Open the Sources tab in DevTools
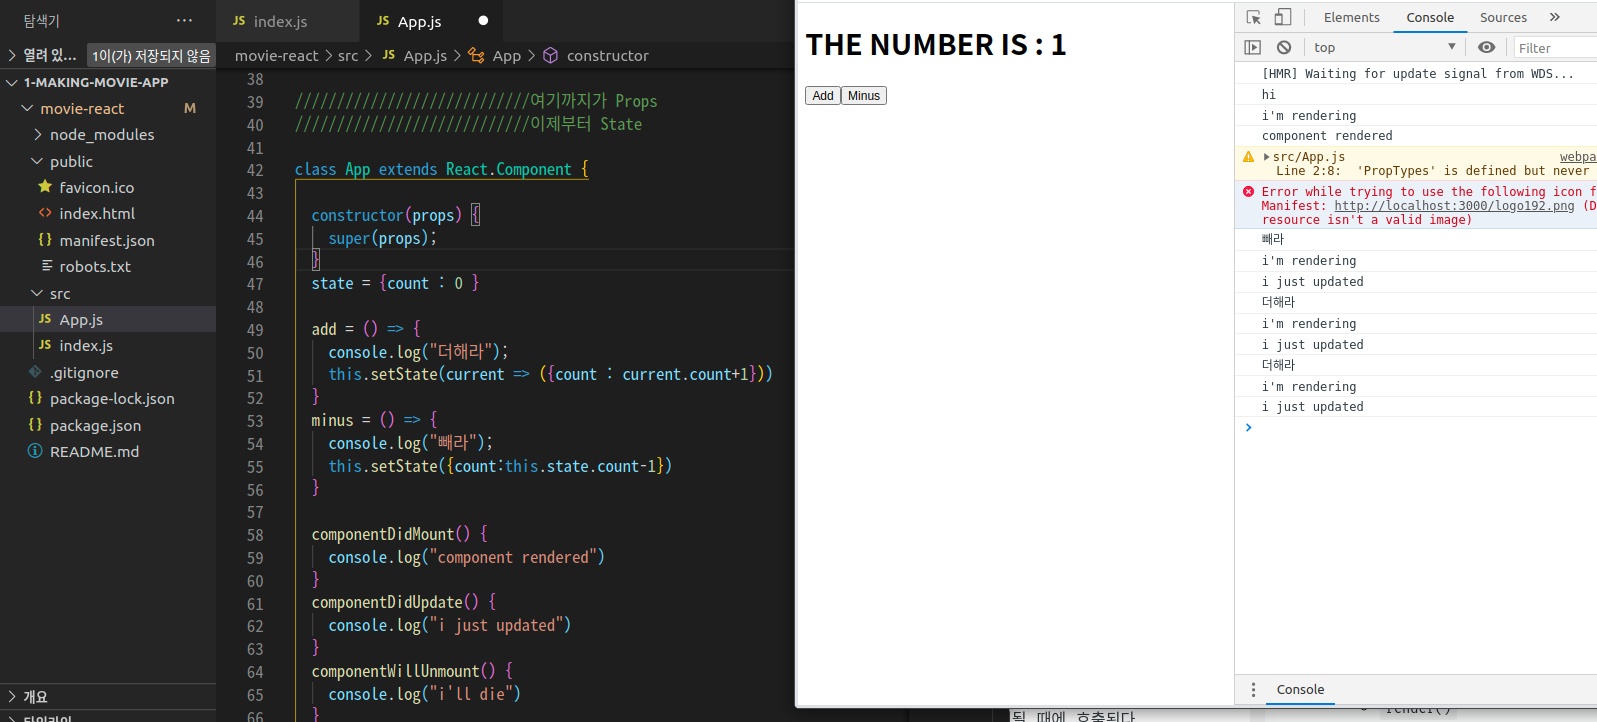 [1503, 17]
